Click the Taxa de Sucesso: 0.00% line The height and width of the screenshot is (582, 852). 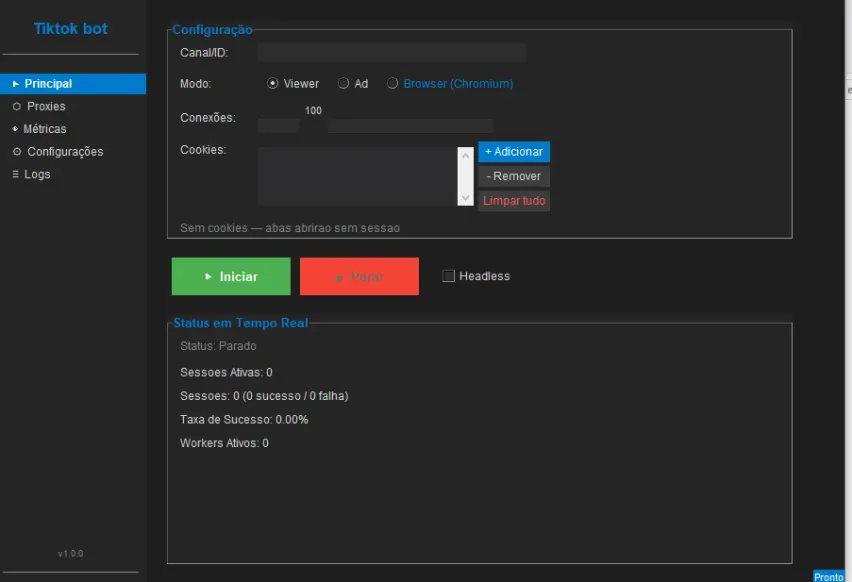[244, 420]
